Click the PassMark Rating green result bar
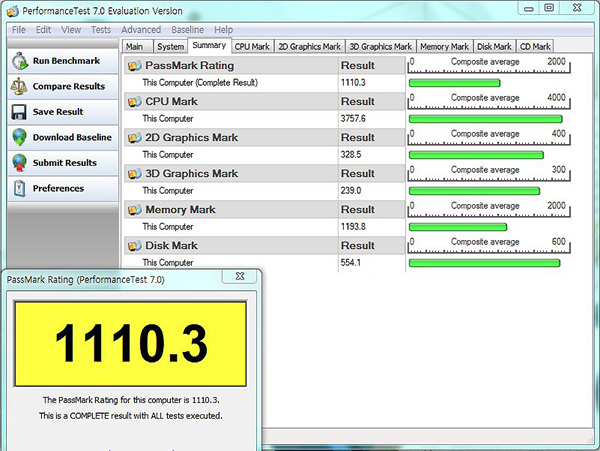The image size is (600, 451). 455,83
